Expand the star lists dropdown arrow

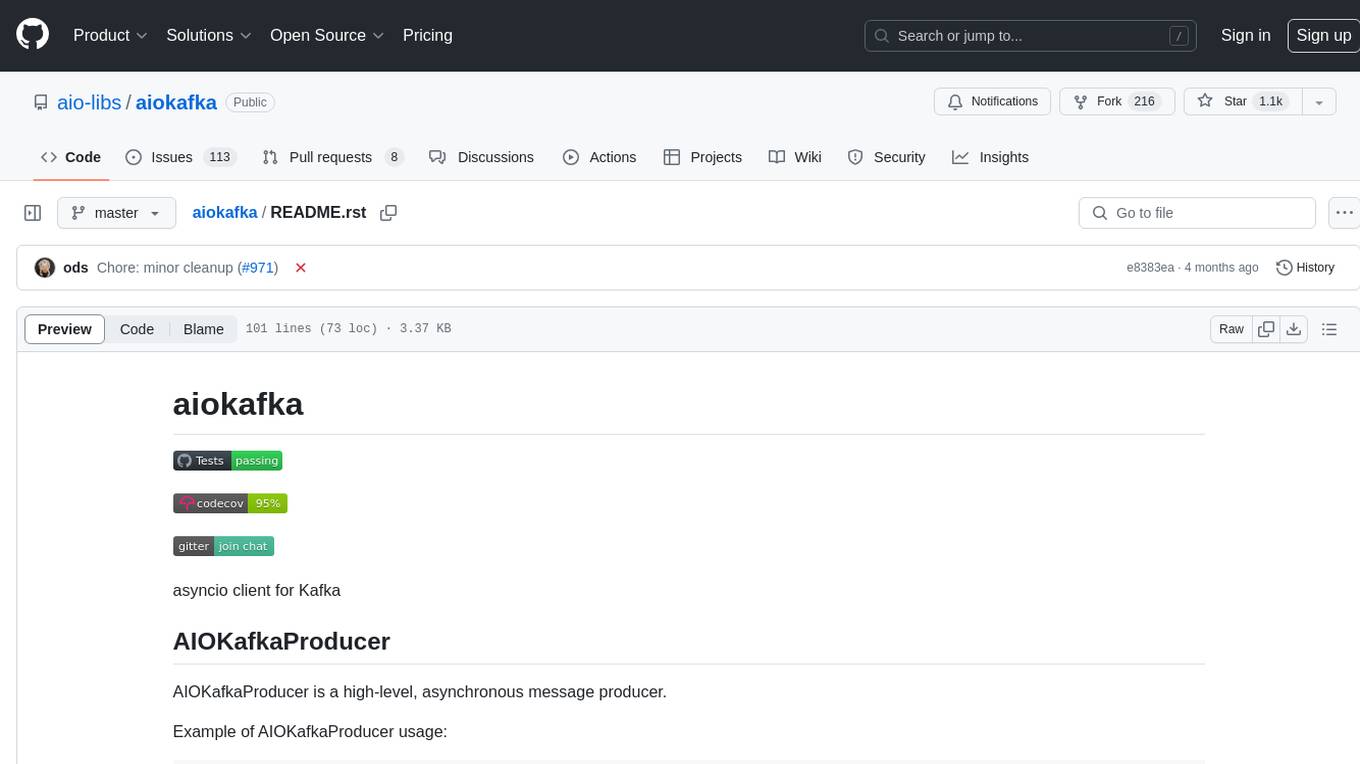coord(1319,102)
